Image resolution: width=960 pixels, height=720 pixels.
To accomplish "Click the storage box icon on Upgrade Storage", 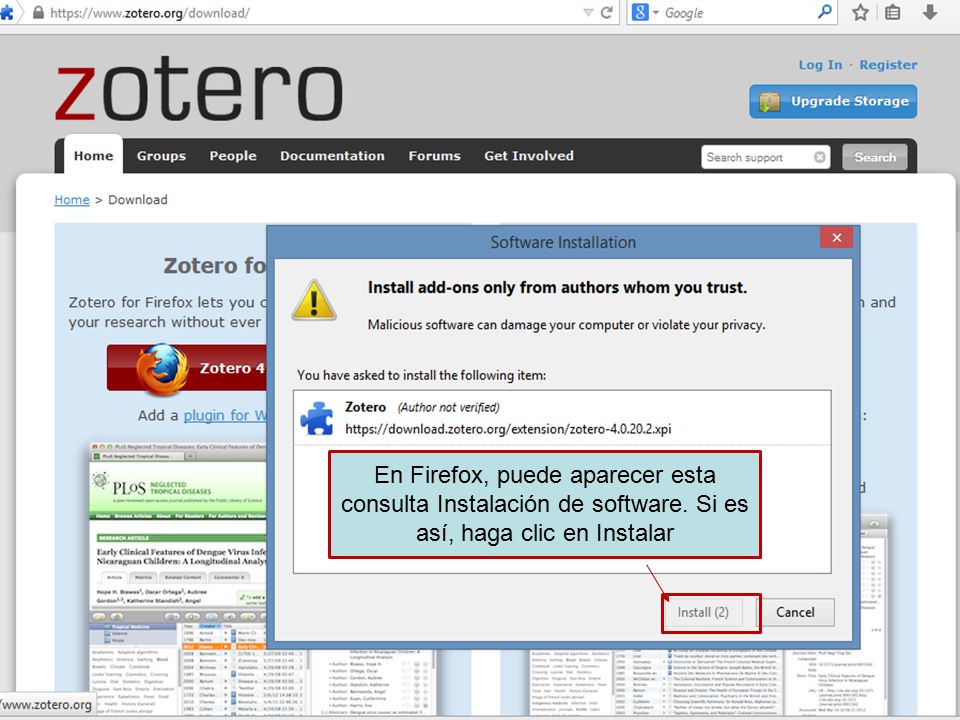I will click(769, 102).
